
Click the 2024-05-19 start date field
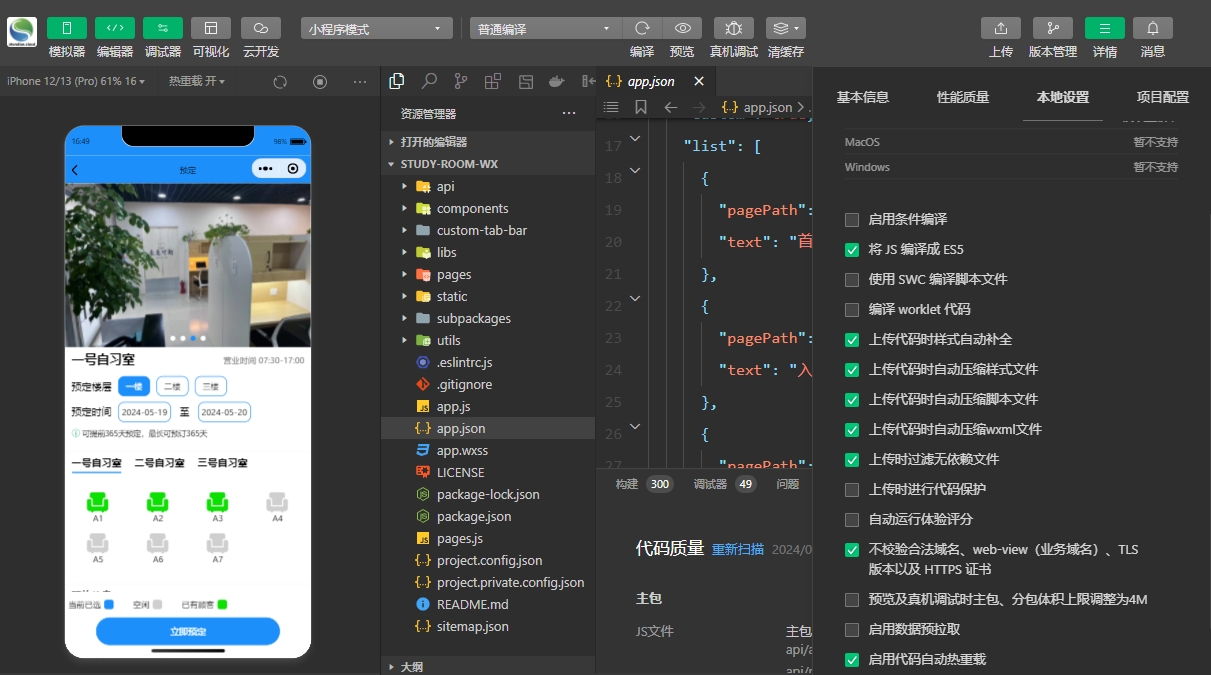pos(145,412)
